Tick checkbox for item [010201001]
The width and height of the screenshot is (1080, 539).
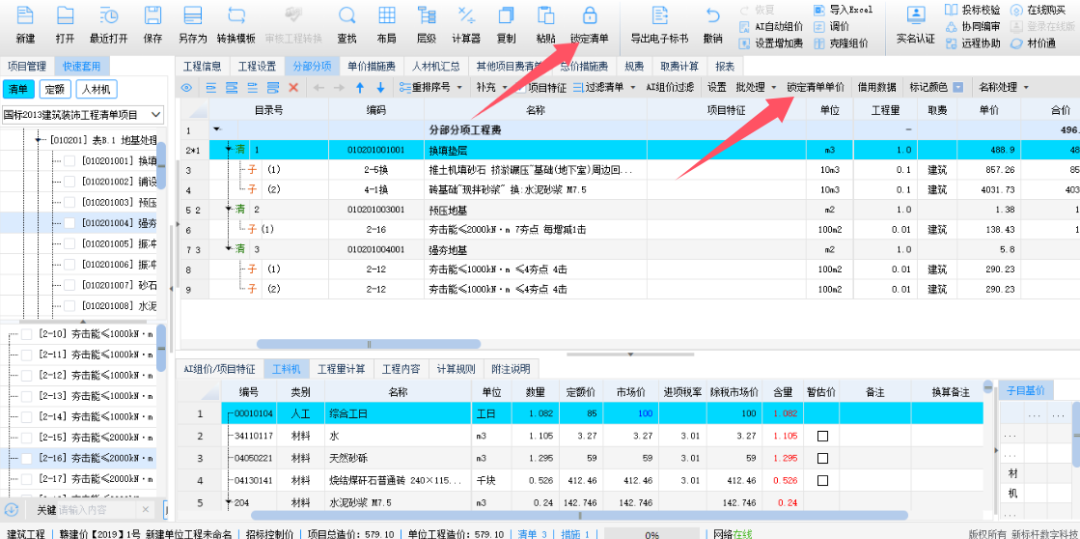(70, 161)
